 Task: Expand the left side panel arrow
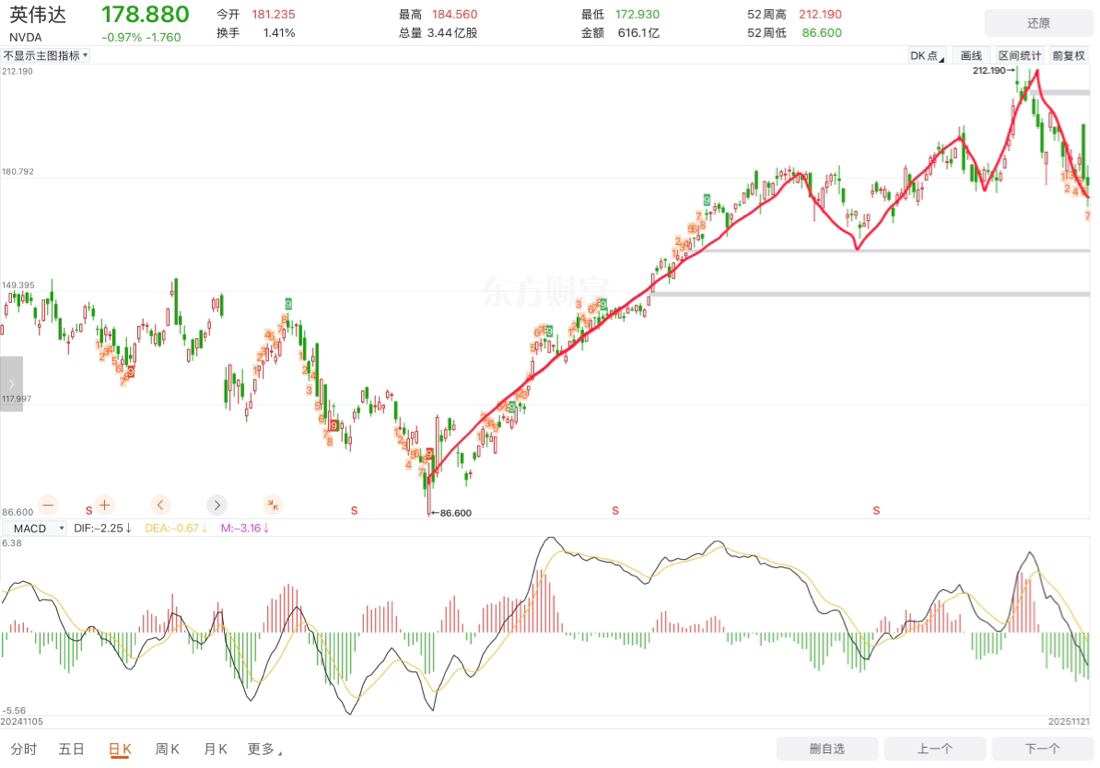click(x=11, y=384)
